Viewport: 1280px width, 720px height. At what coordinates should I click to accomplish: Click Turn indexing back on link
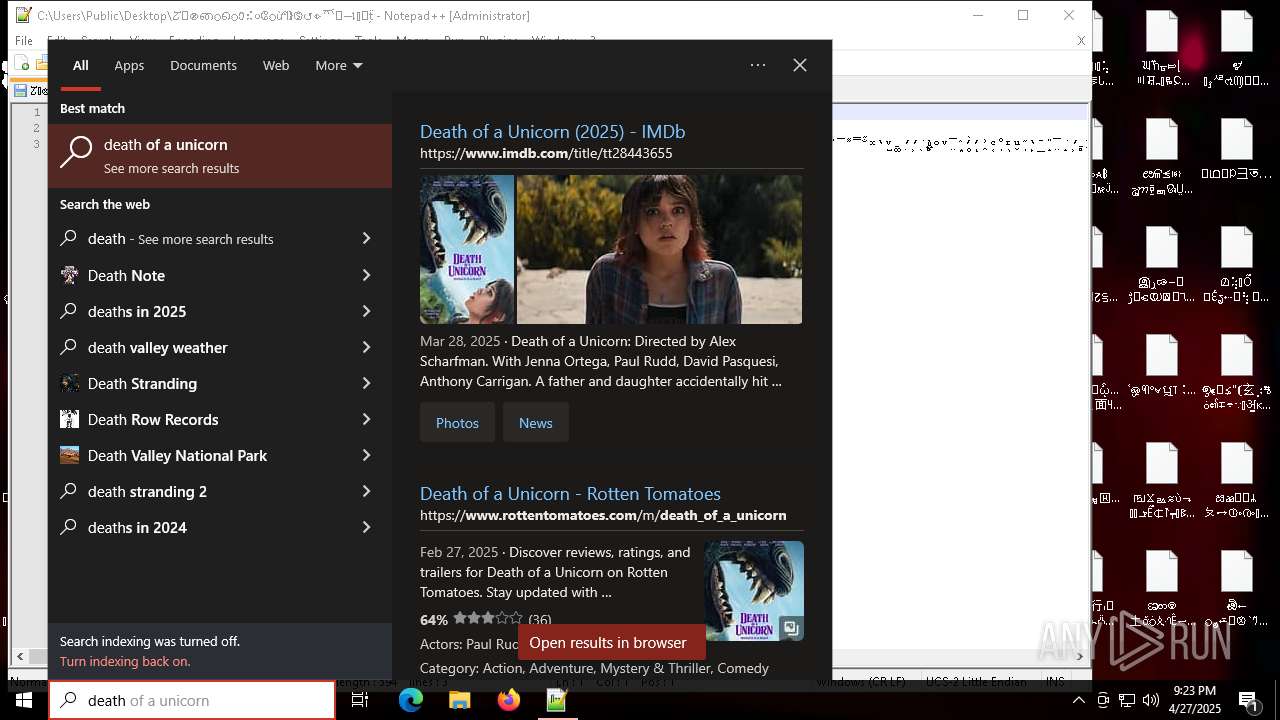coord(125,661)
